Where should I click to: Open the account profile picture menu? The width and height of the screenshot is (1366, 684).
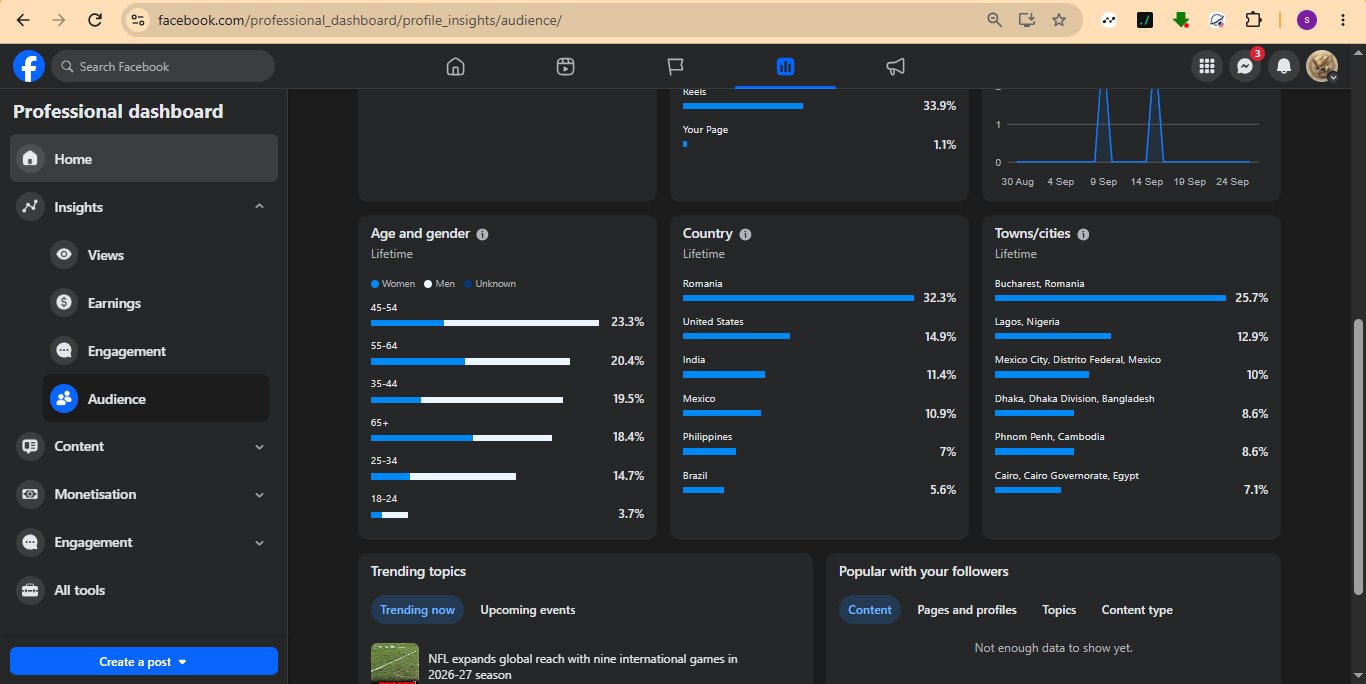(x=1322, y=67)
